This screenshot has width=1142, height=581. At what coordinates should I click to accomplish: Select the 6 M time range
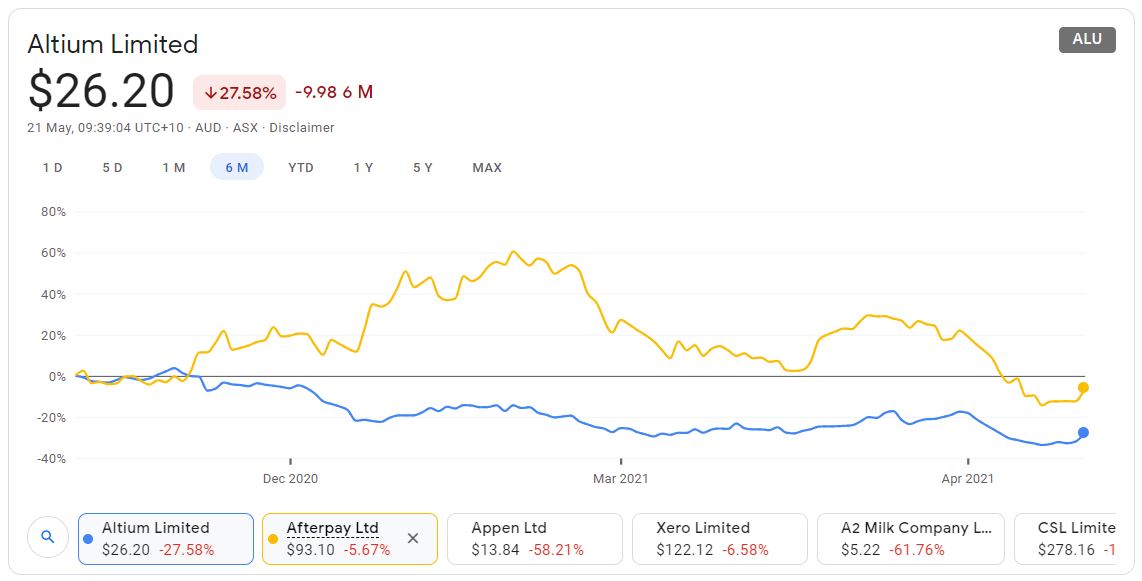[236, 167]
